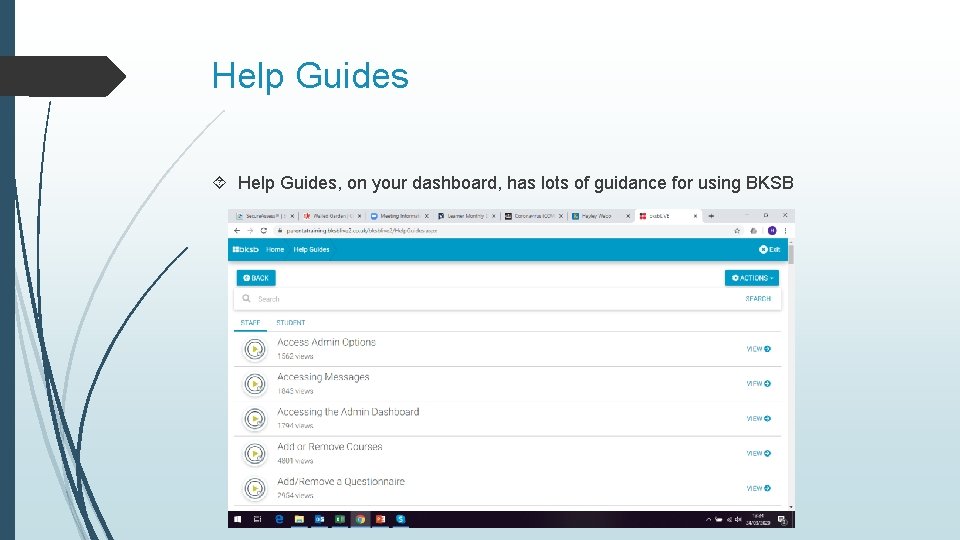Click the browser address bar URL
The image size is (960, 540).
[x=361, y=231]
